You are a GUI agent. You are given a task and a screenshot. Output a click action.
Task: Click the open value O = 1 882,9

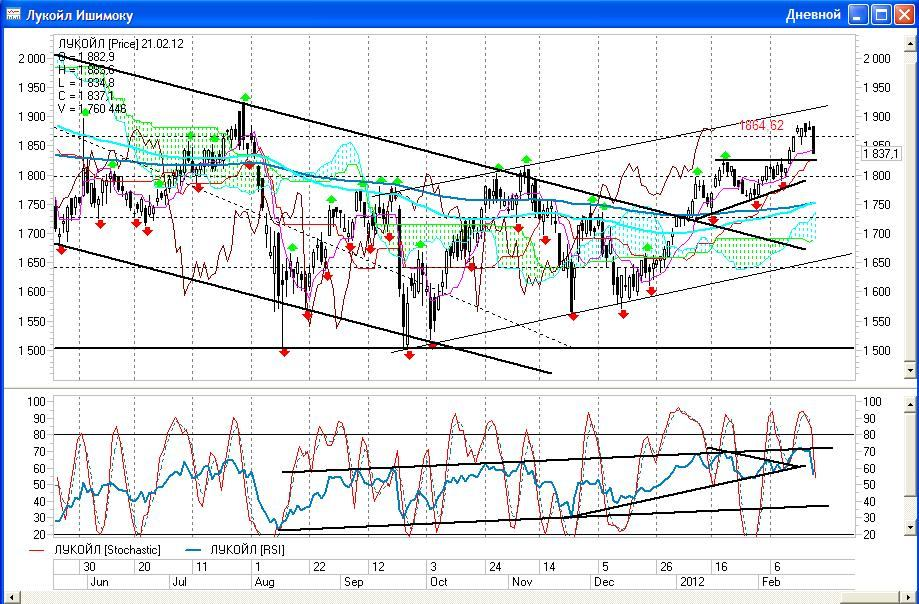pyautogui.click(x=86, y=57)
